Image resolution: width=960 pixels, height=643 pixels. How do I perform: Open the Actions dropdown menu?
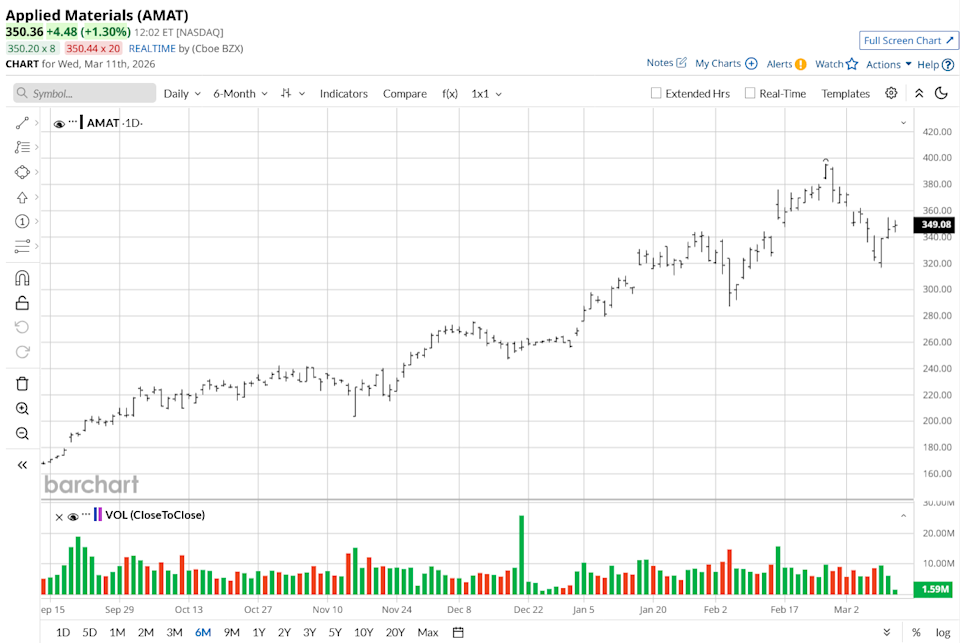click(888, 64)
